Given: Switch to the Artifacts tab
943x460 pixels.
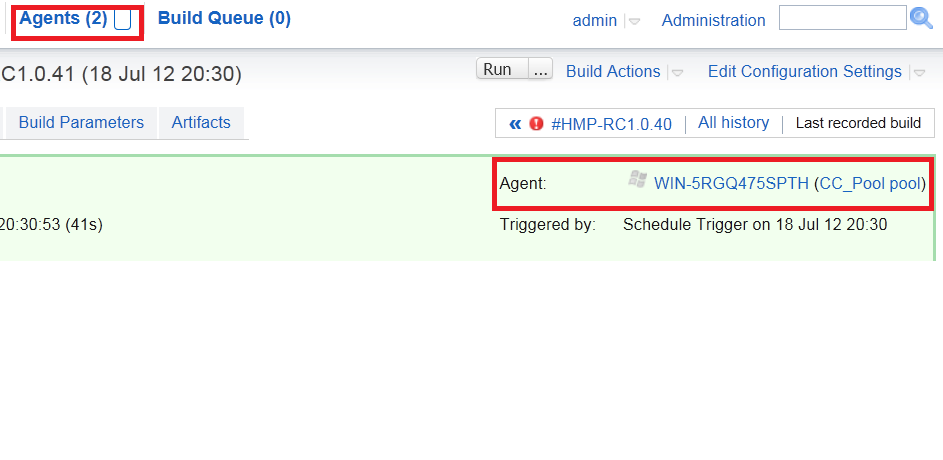Looking at the screenshot, I should pyautogui.click(x=201, y=123).
